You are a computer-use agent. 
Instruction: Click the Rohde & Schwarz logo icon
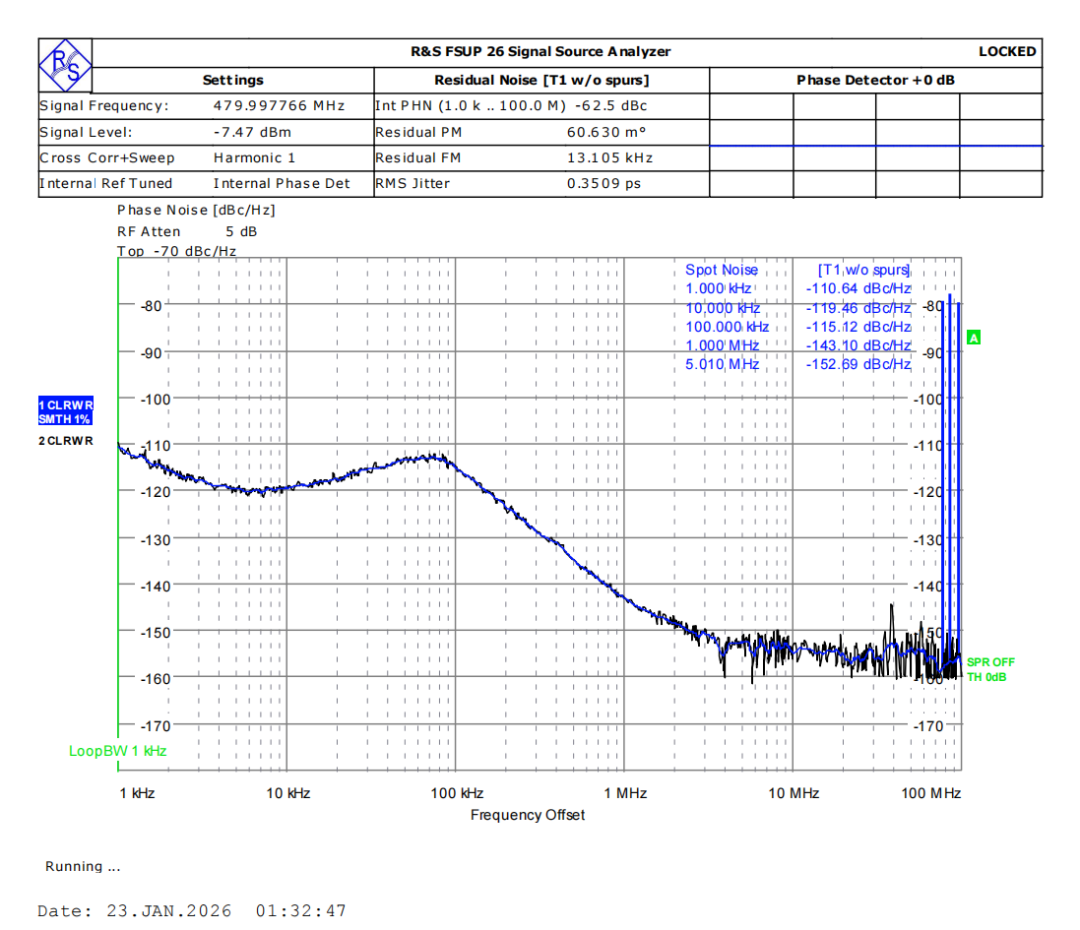point(65,65)
